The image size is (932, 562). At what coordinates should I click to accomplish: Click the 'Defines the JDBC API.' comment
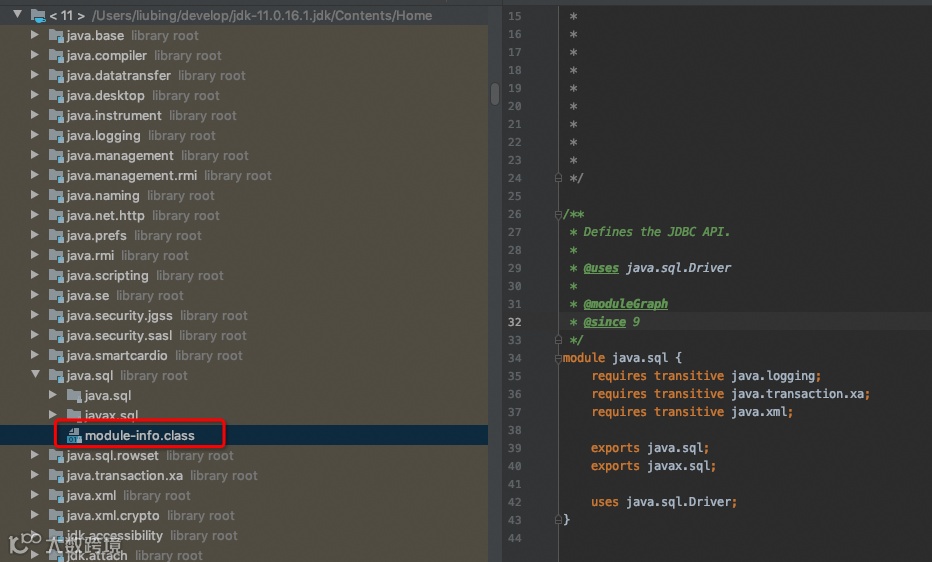(656, 232)
